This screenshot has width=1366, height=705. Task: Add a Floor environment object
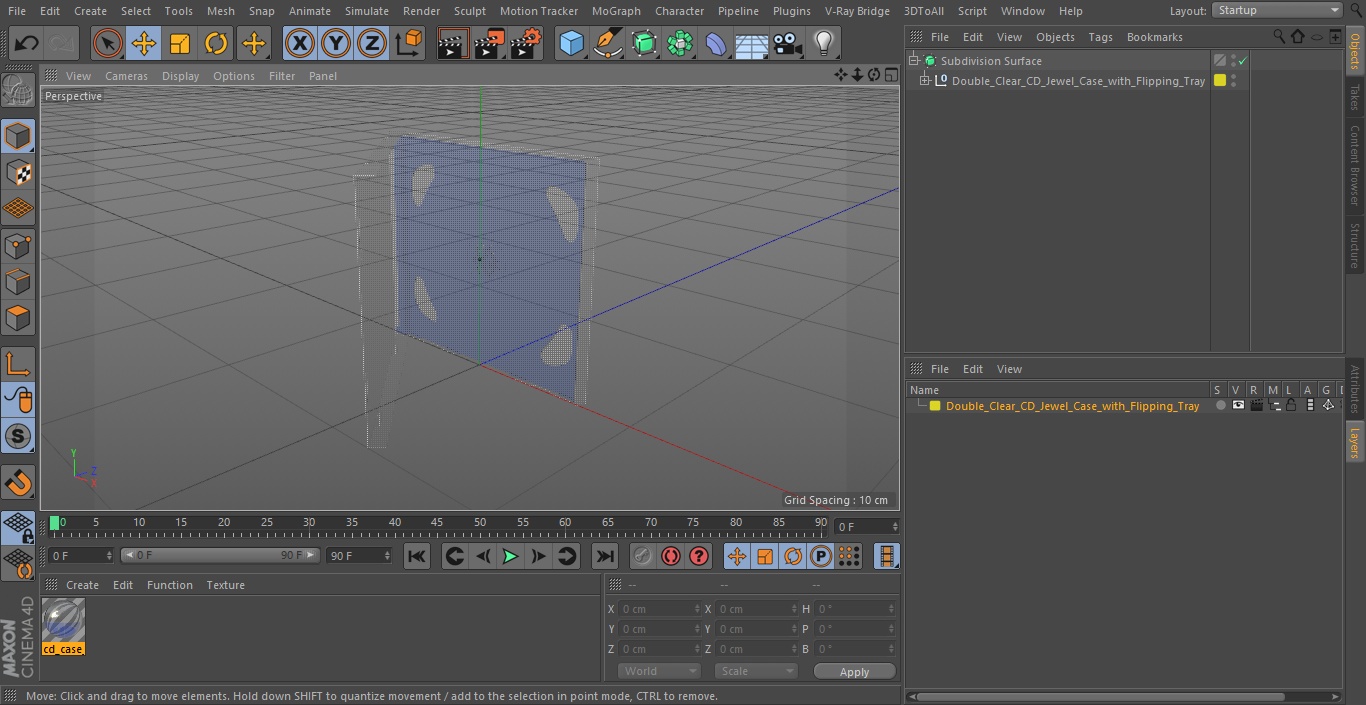click(752, 43)
